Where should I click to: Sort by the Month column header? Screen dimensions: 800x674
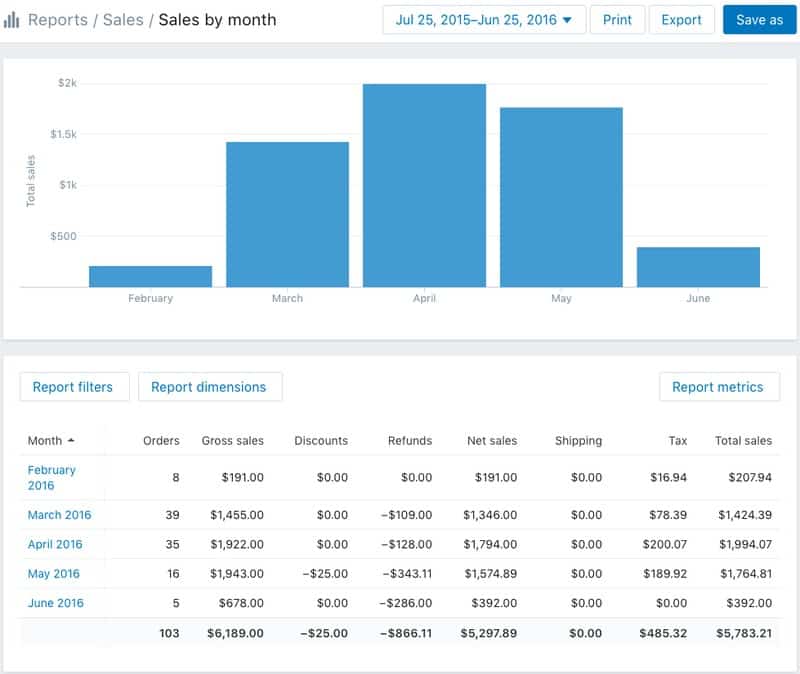51,441
